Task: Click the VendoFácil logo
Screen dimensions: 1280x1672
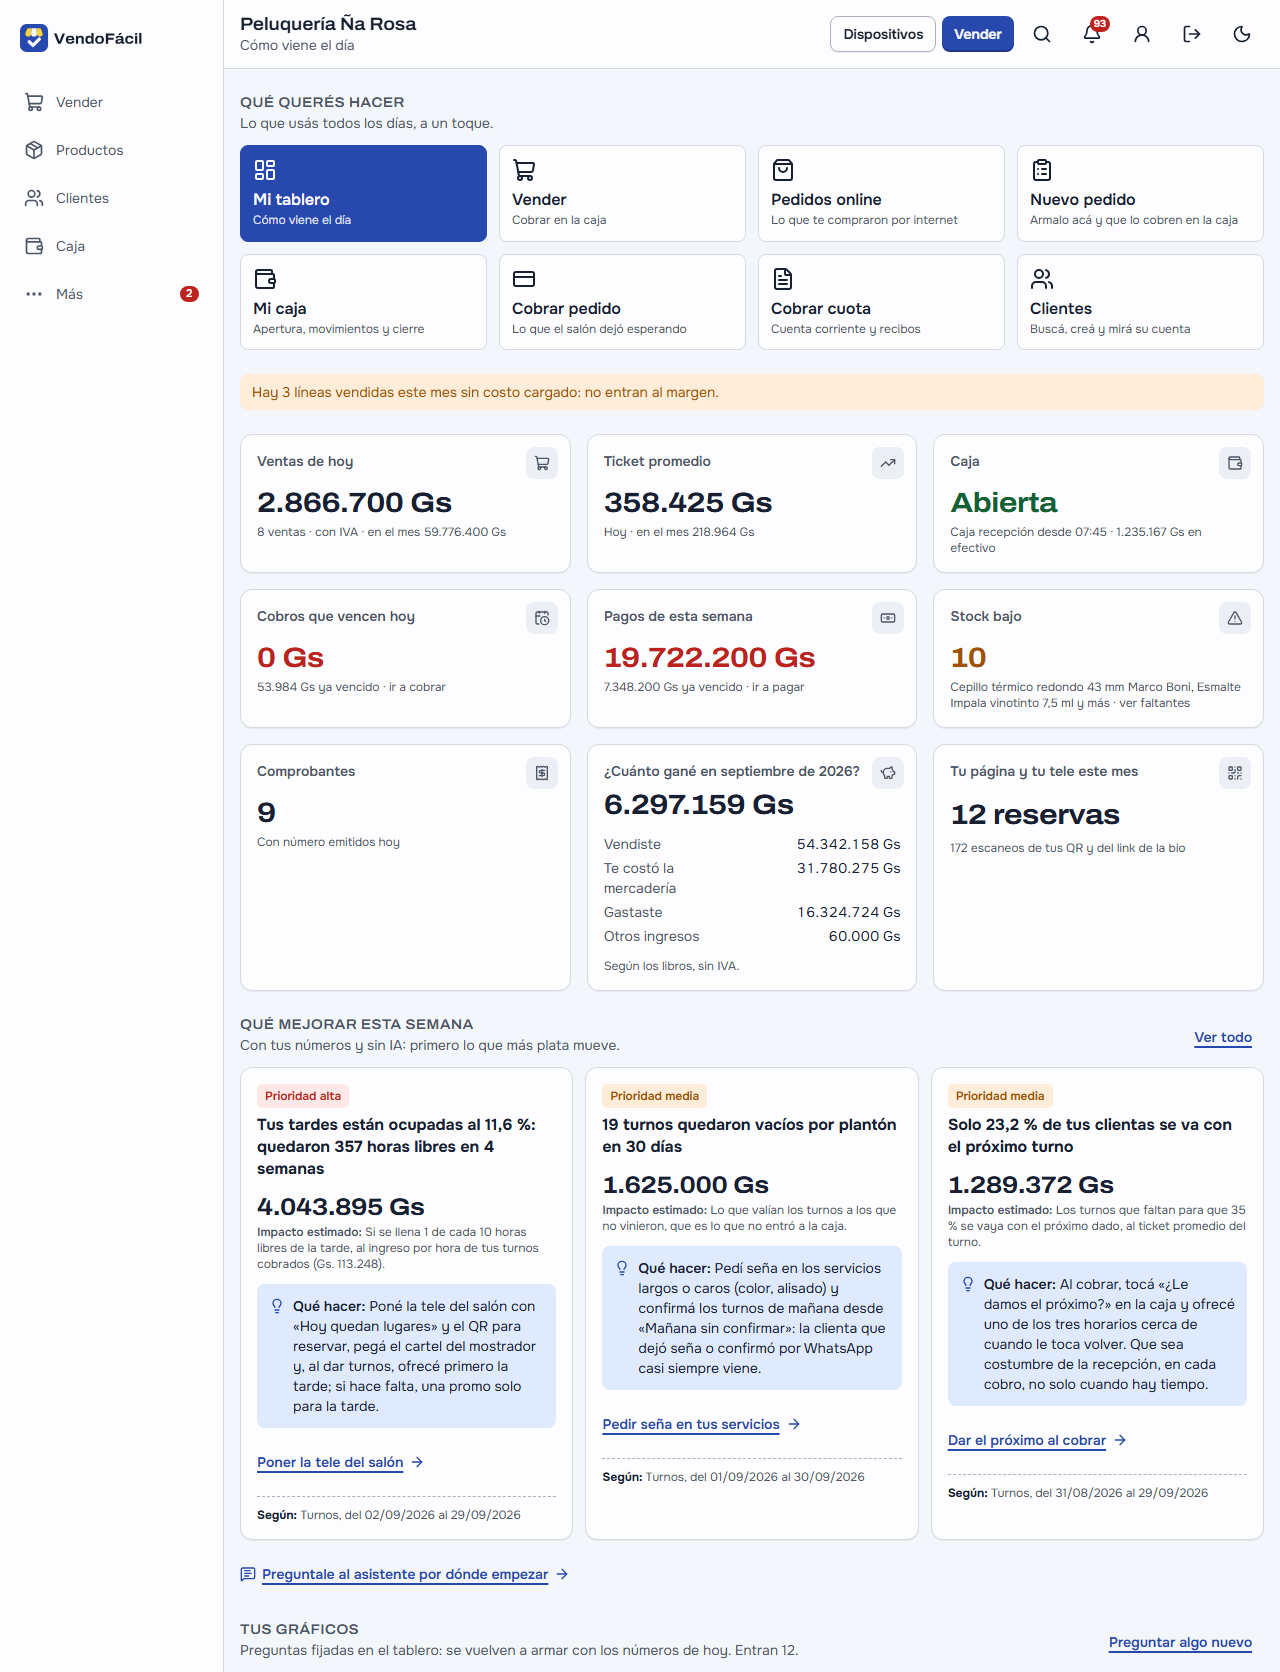Action: coord(81,38)
